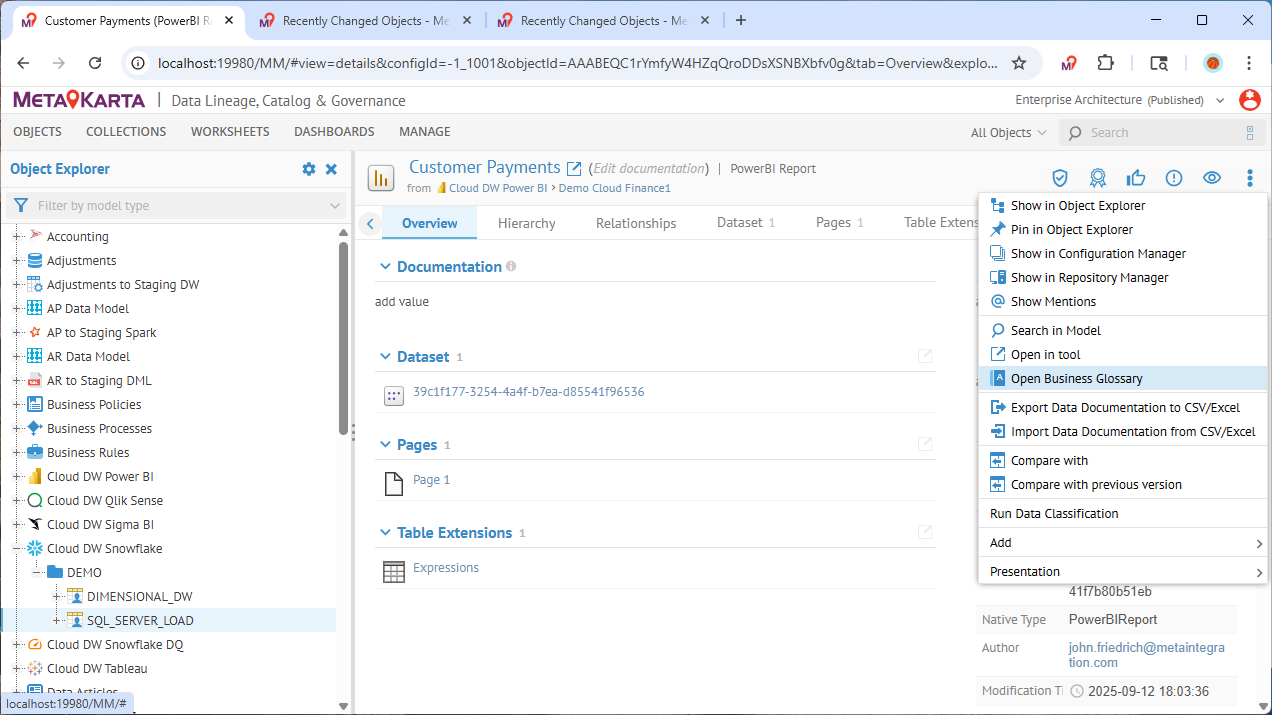Viewport: 1272px width, 715px height.
Task: Click the endorse award ribbon icon
Action: coord(1098,178)
